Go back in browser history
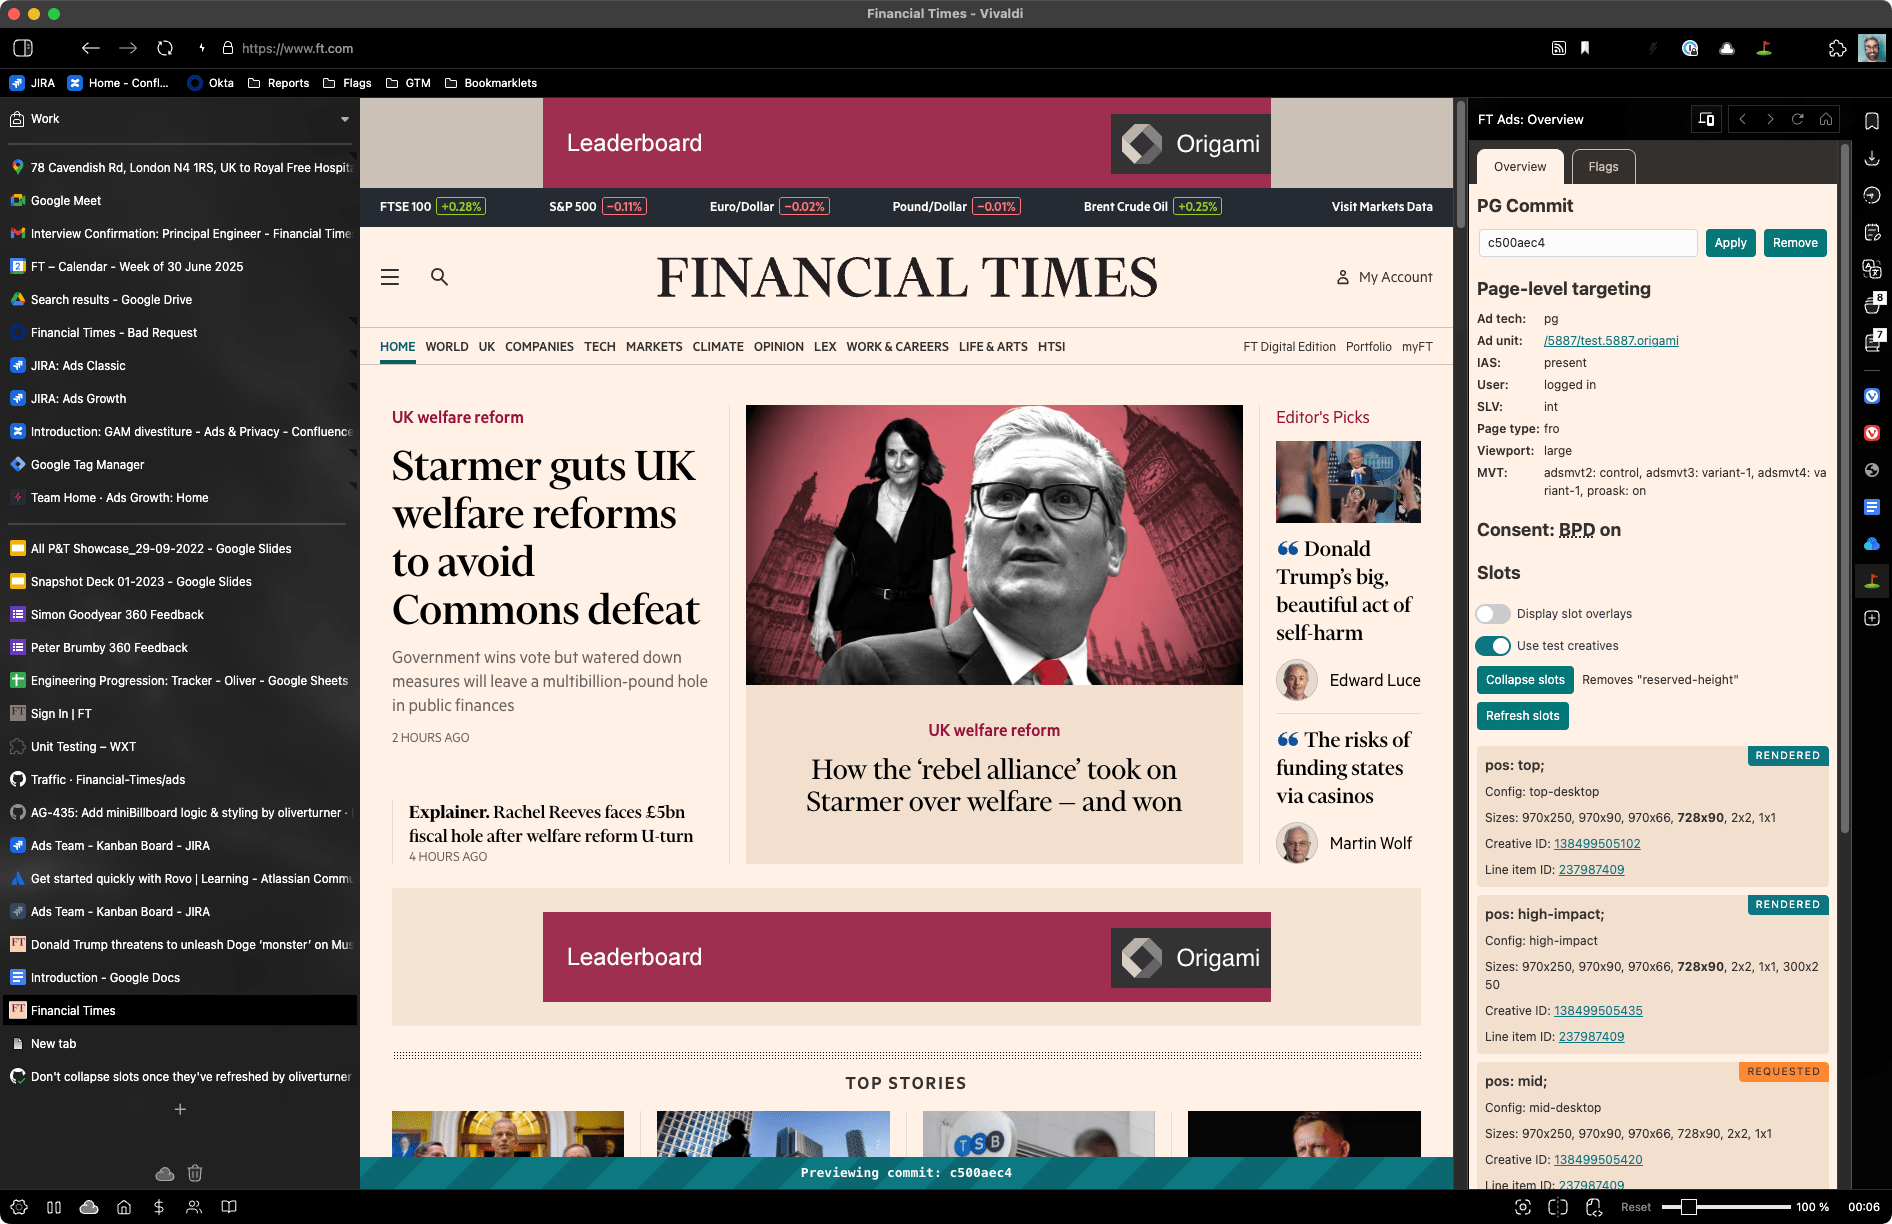 pyautogui.click(x=91, y=48)
